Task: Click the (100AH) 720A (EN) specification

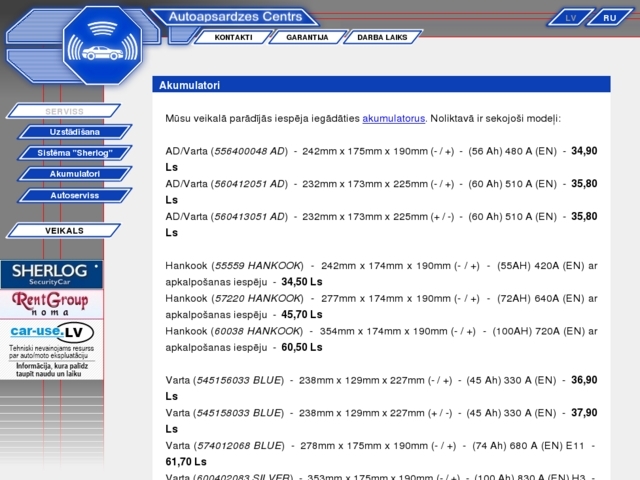Action: pos(538,331)
